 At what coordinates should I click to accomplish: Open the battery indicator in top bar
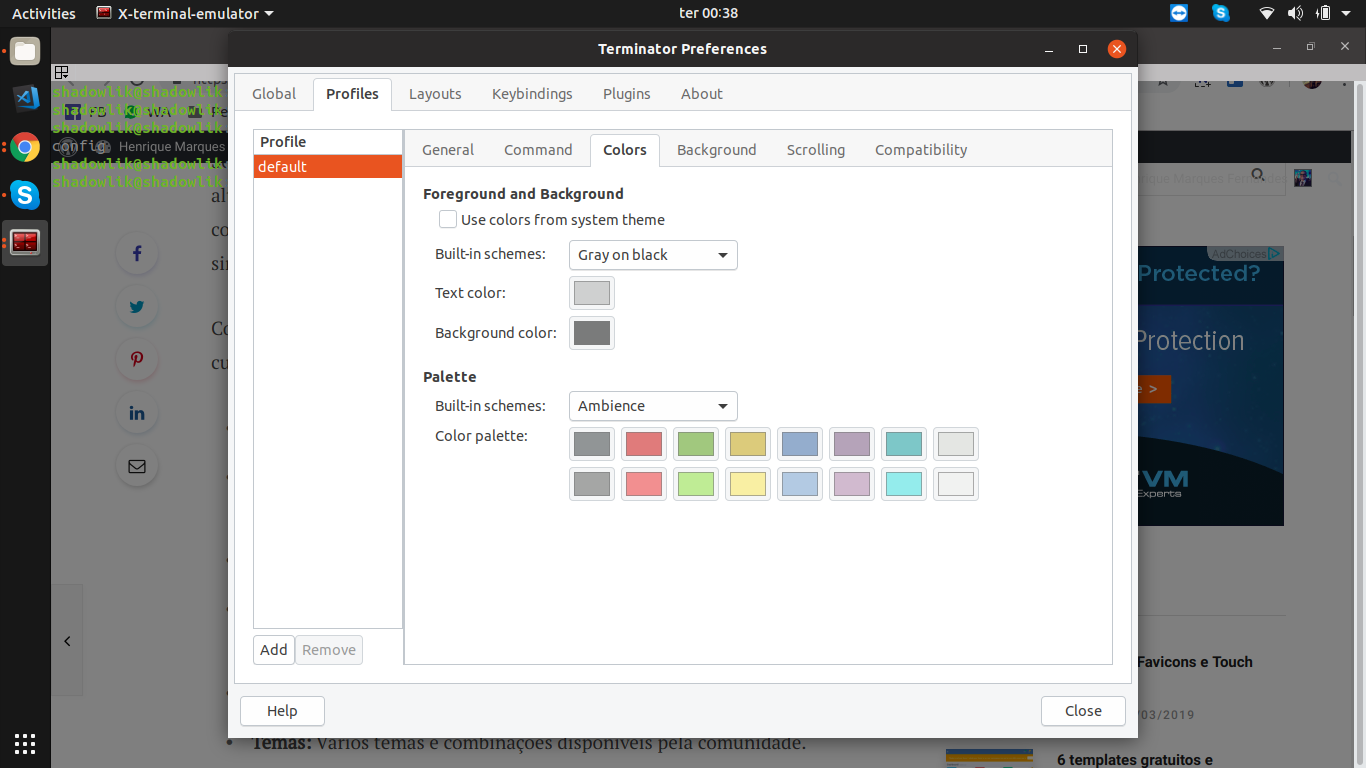tap(1323, 13)
